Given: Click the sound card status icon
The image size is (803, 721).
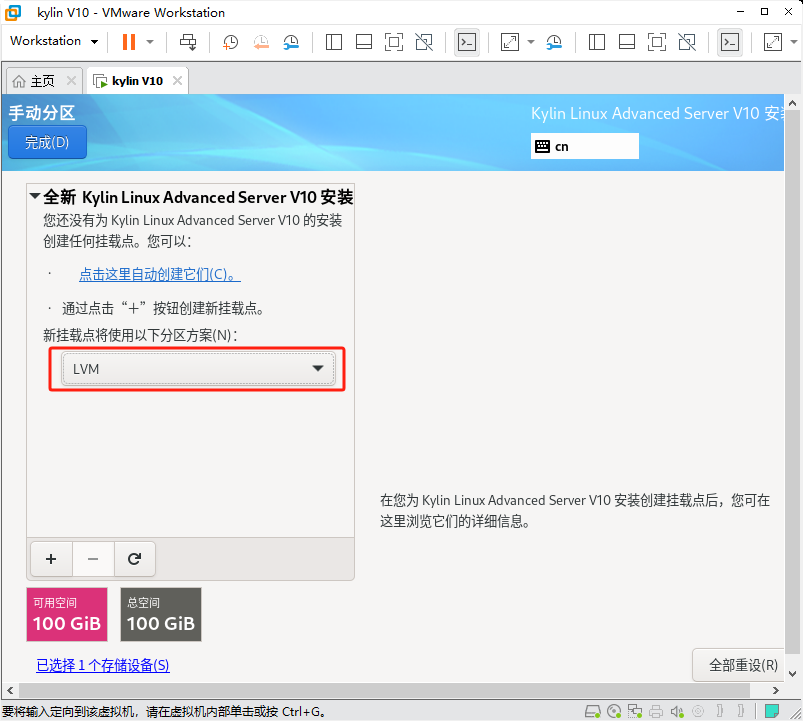Looking at the screenshot, I should pos(677,711).
